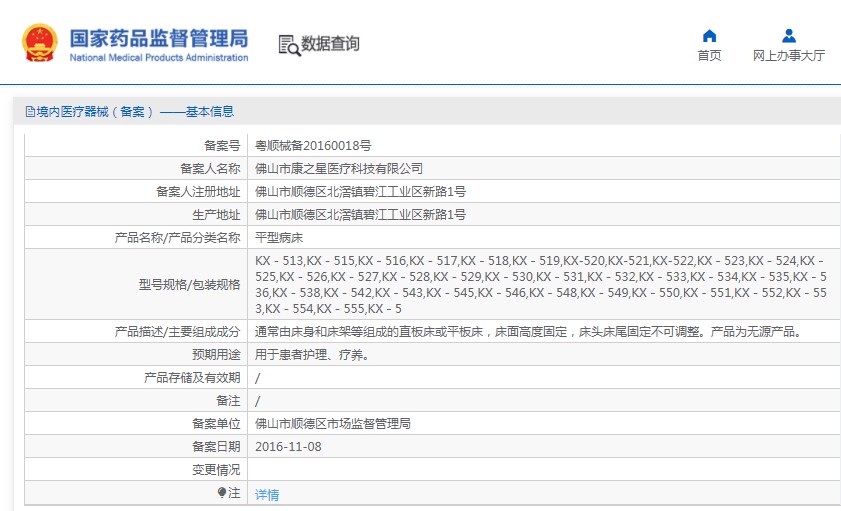Select the 备案号 value 粤顺械备20160018号
This screenshot has width=841, height=511.
click(x=313, y=145)
